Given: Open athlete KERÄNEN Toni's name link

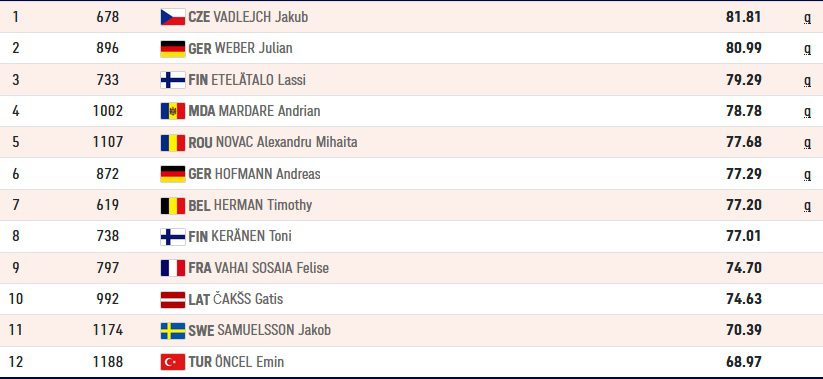Looking at the screenshot, I should coord(251,236).
